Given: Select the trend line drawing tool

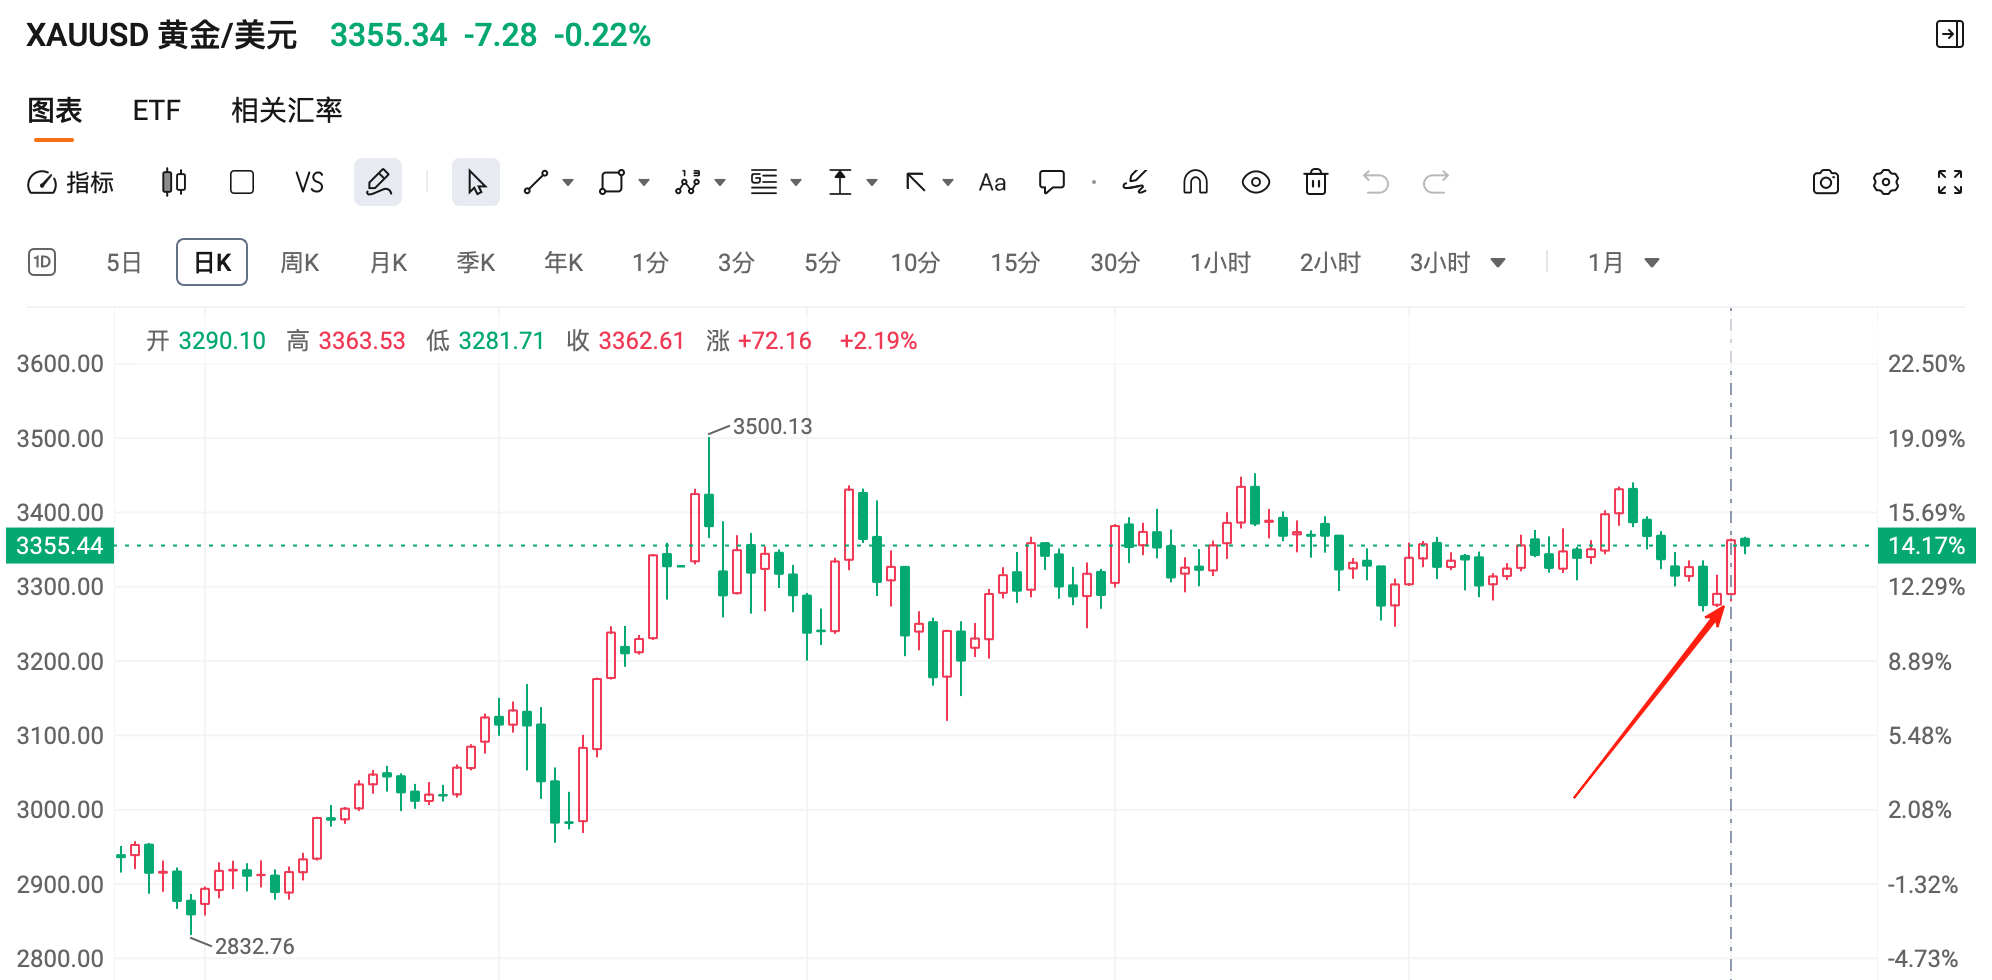Looking at the screenshot, I should pos(536,182).
